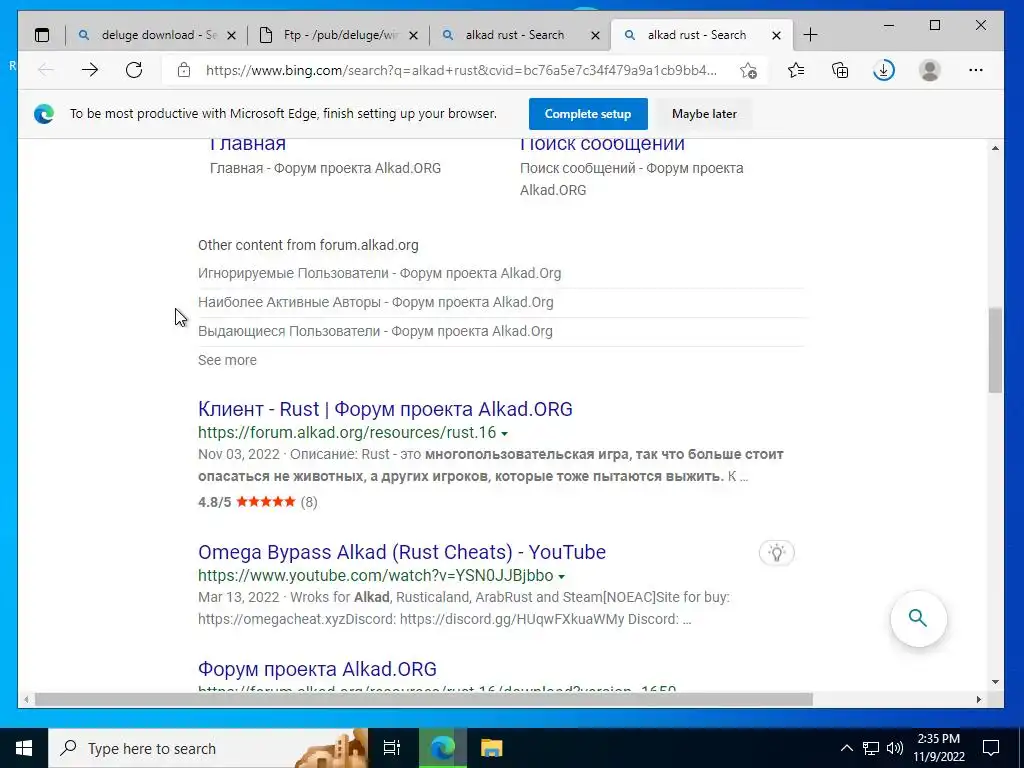The height and width of the screenshot is (768, 1024).
Task: Expand dropdown arrow next to forum.alkad.org/resources/rust.16
Action: tap(504, 434)
